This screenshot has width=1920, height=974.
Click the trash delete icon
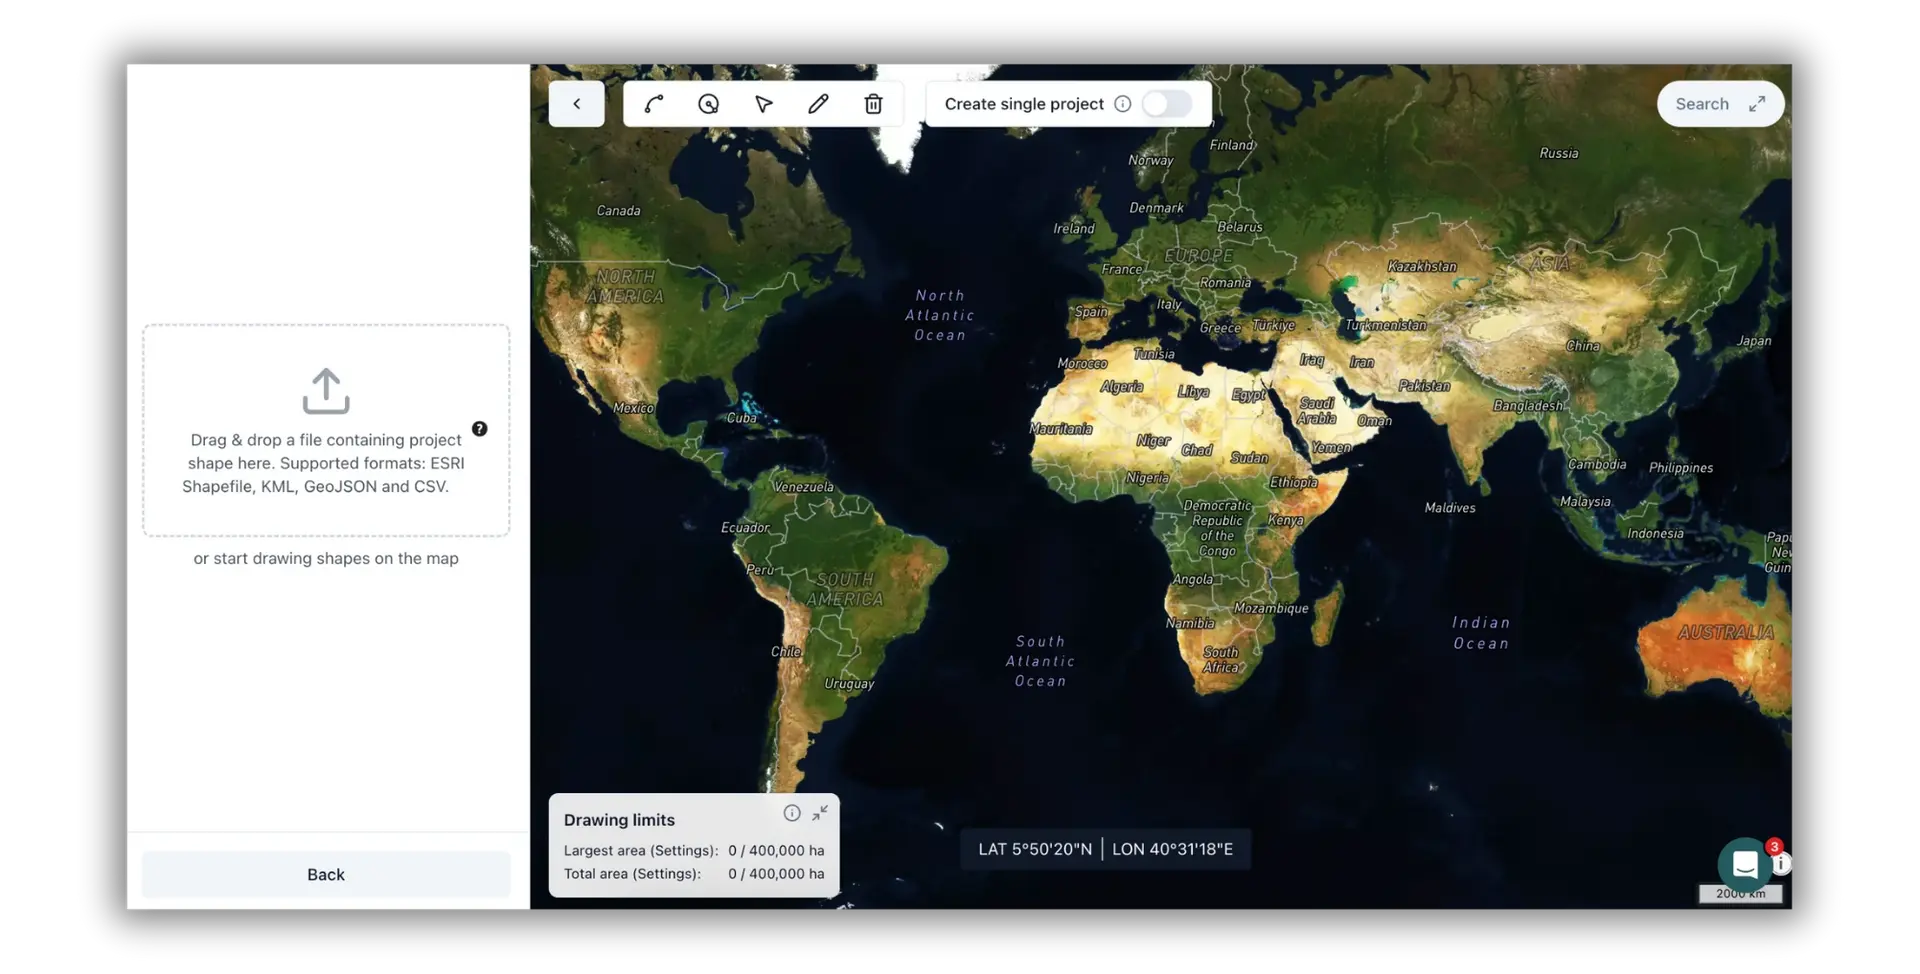tap(873, 104)
